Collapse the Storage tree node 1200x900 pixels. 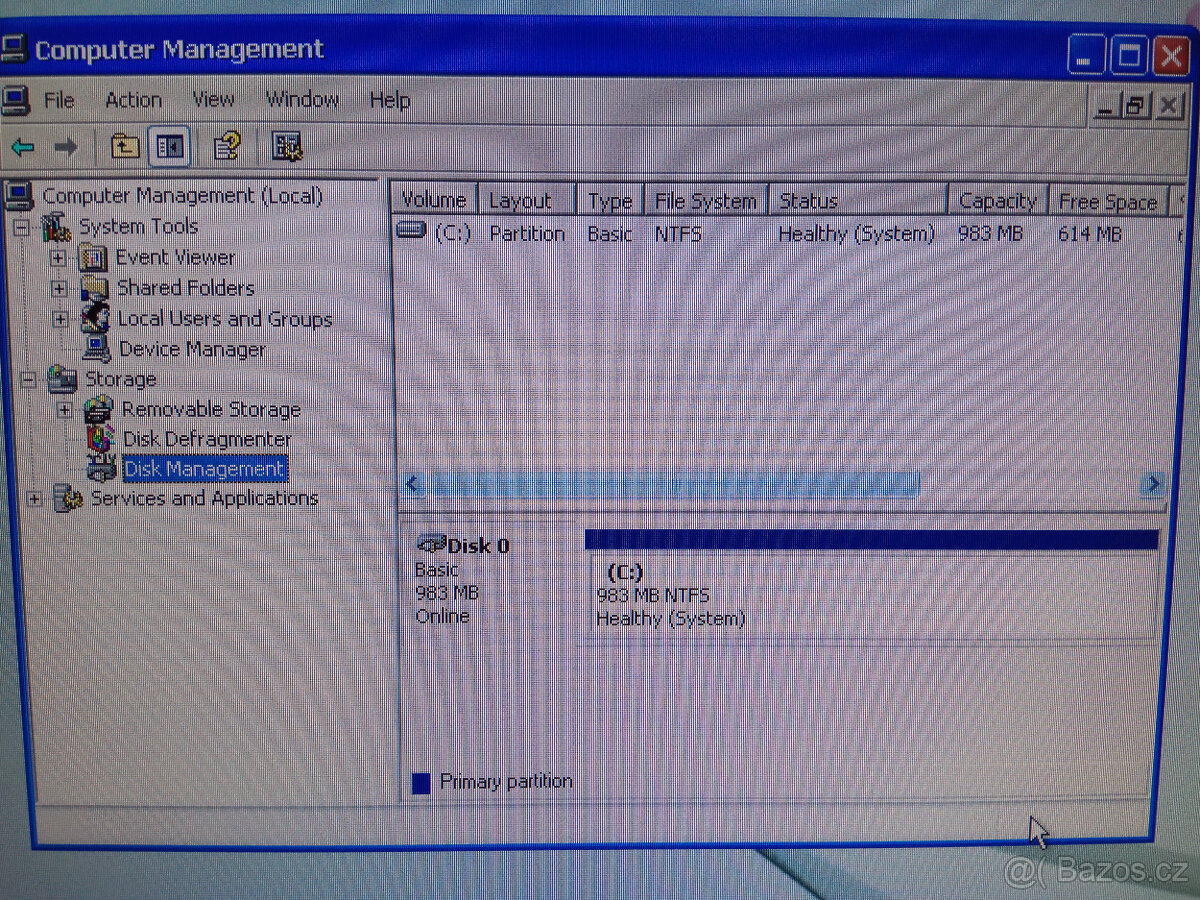[28, 380]
